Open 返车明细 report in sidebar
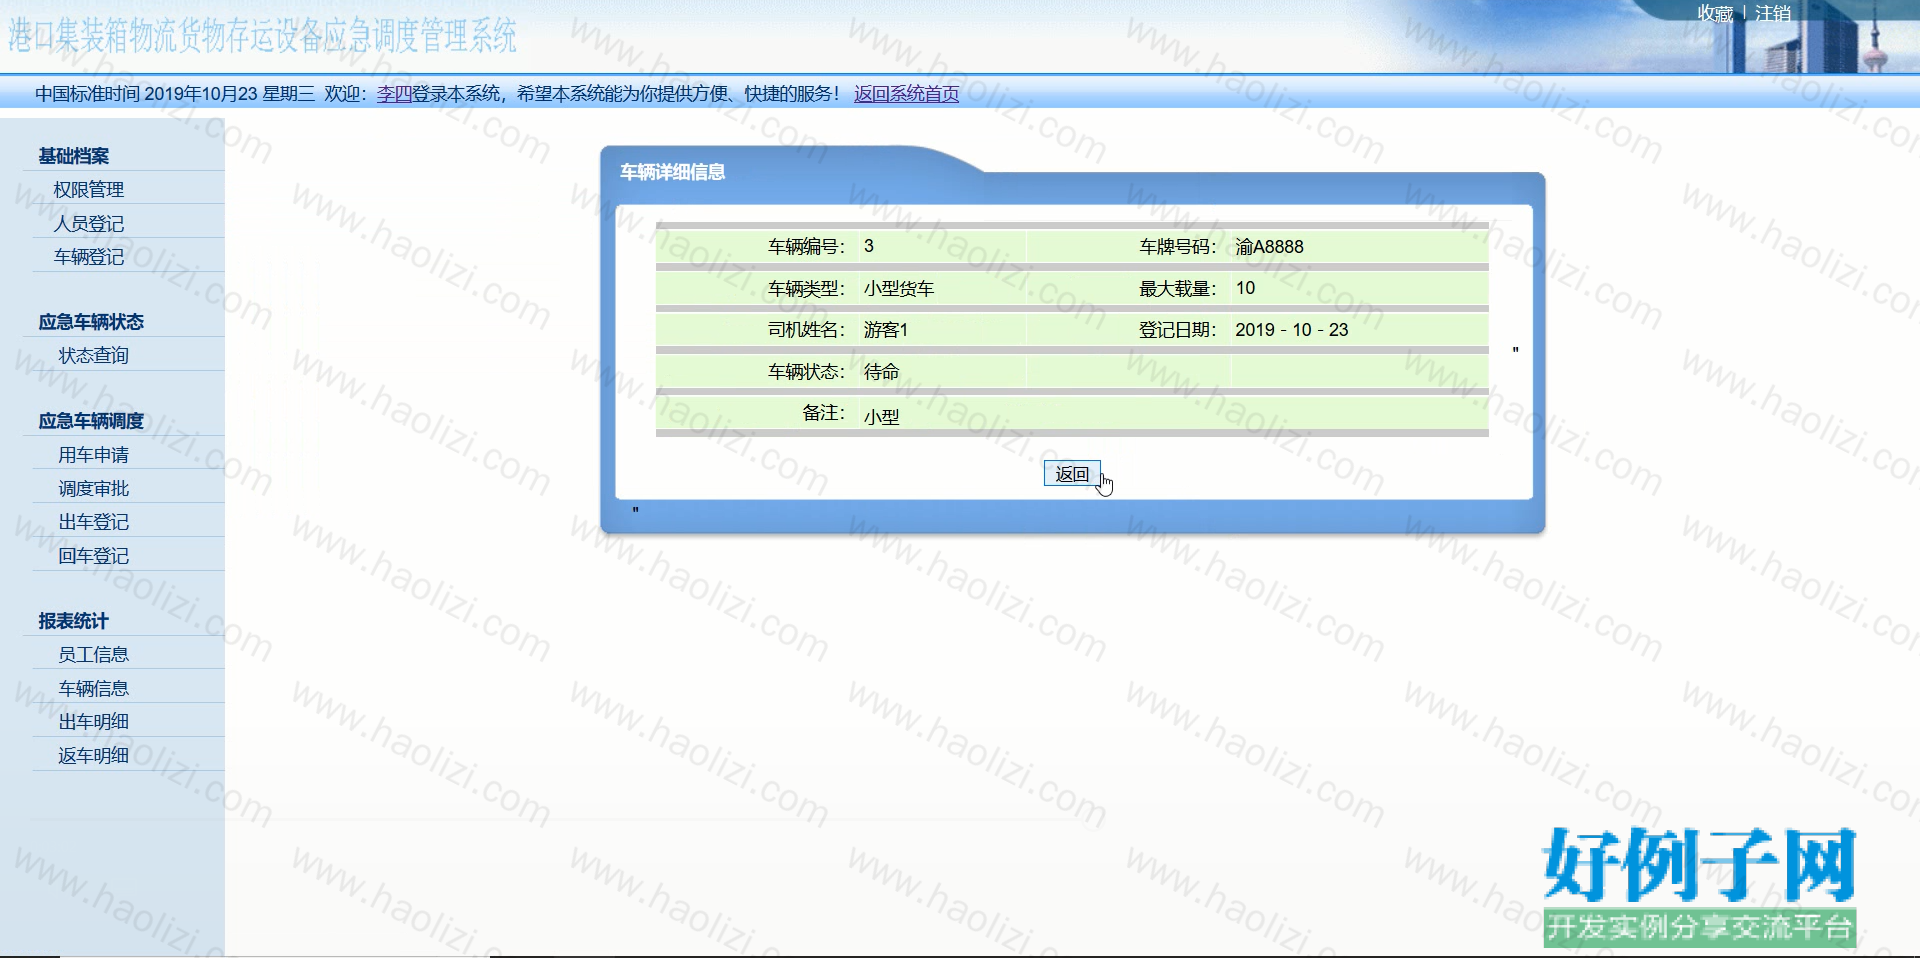 coord(93,756)
